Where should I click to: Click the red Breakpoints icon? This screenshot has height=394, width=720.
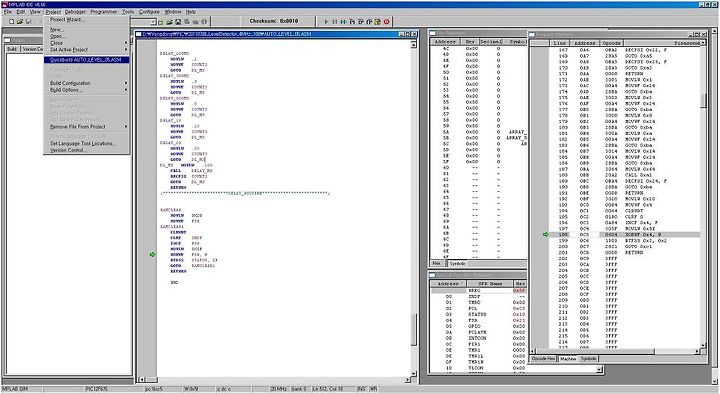pos(387,22)
